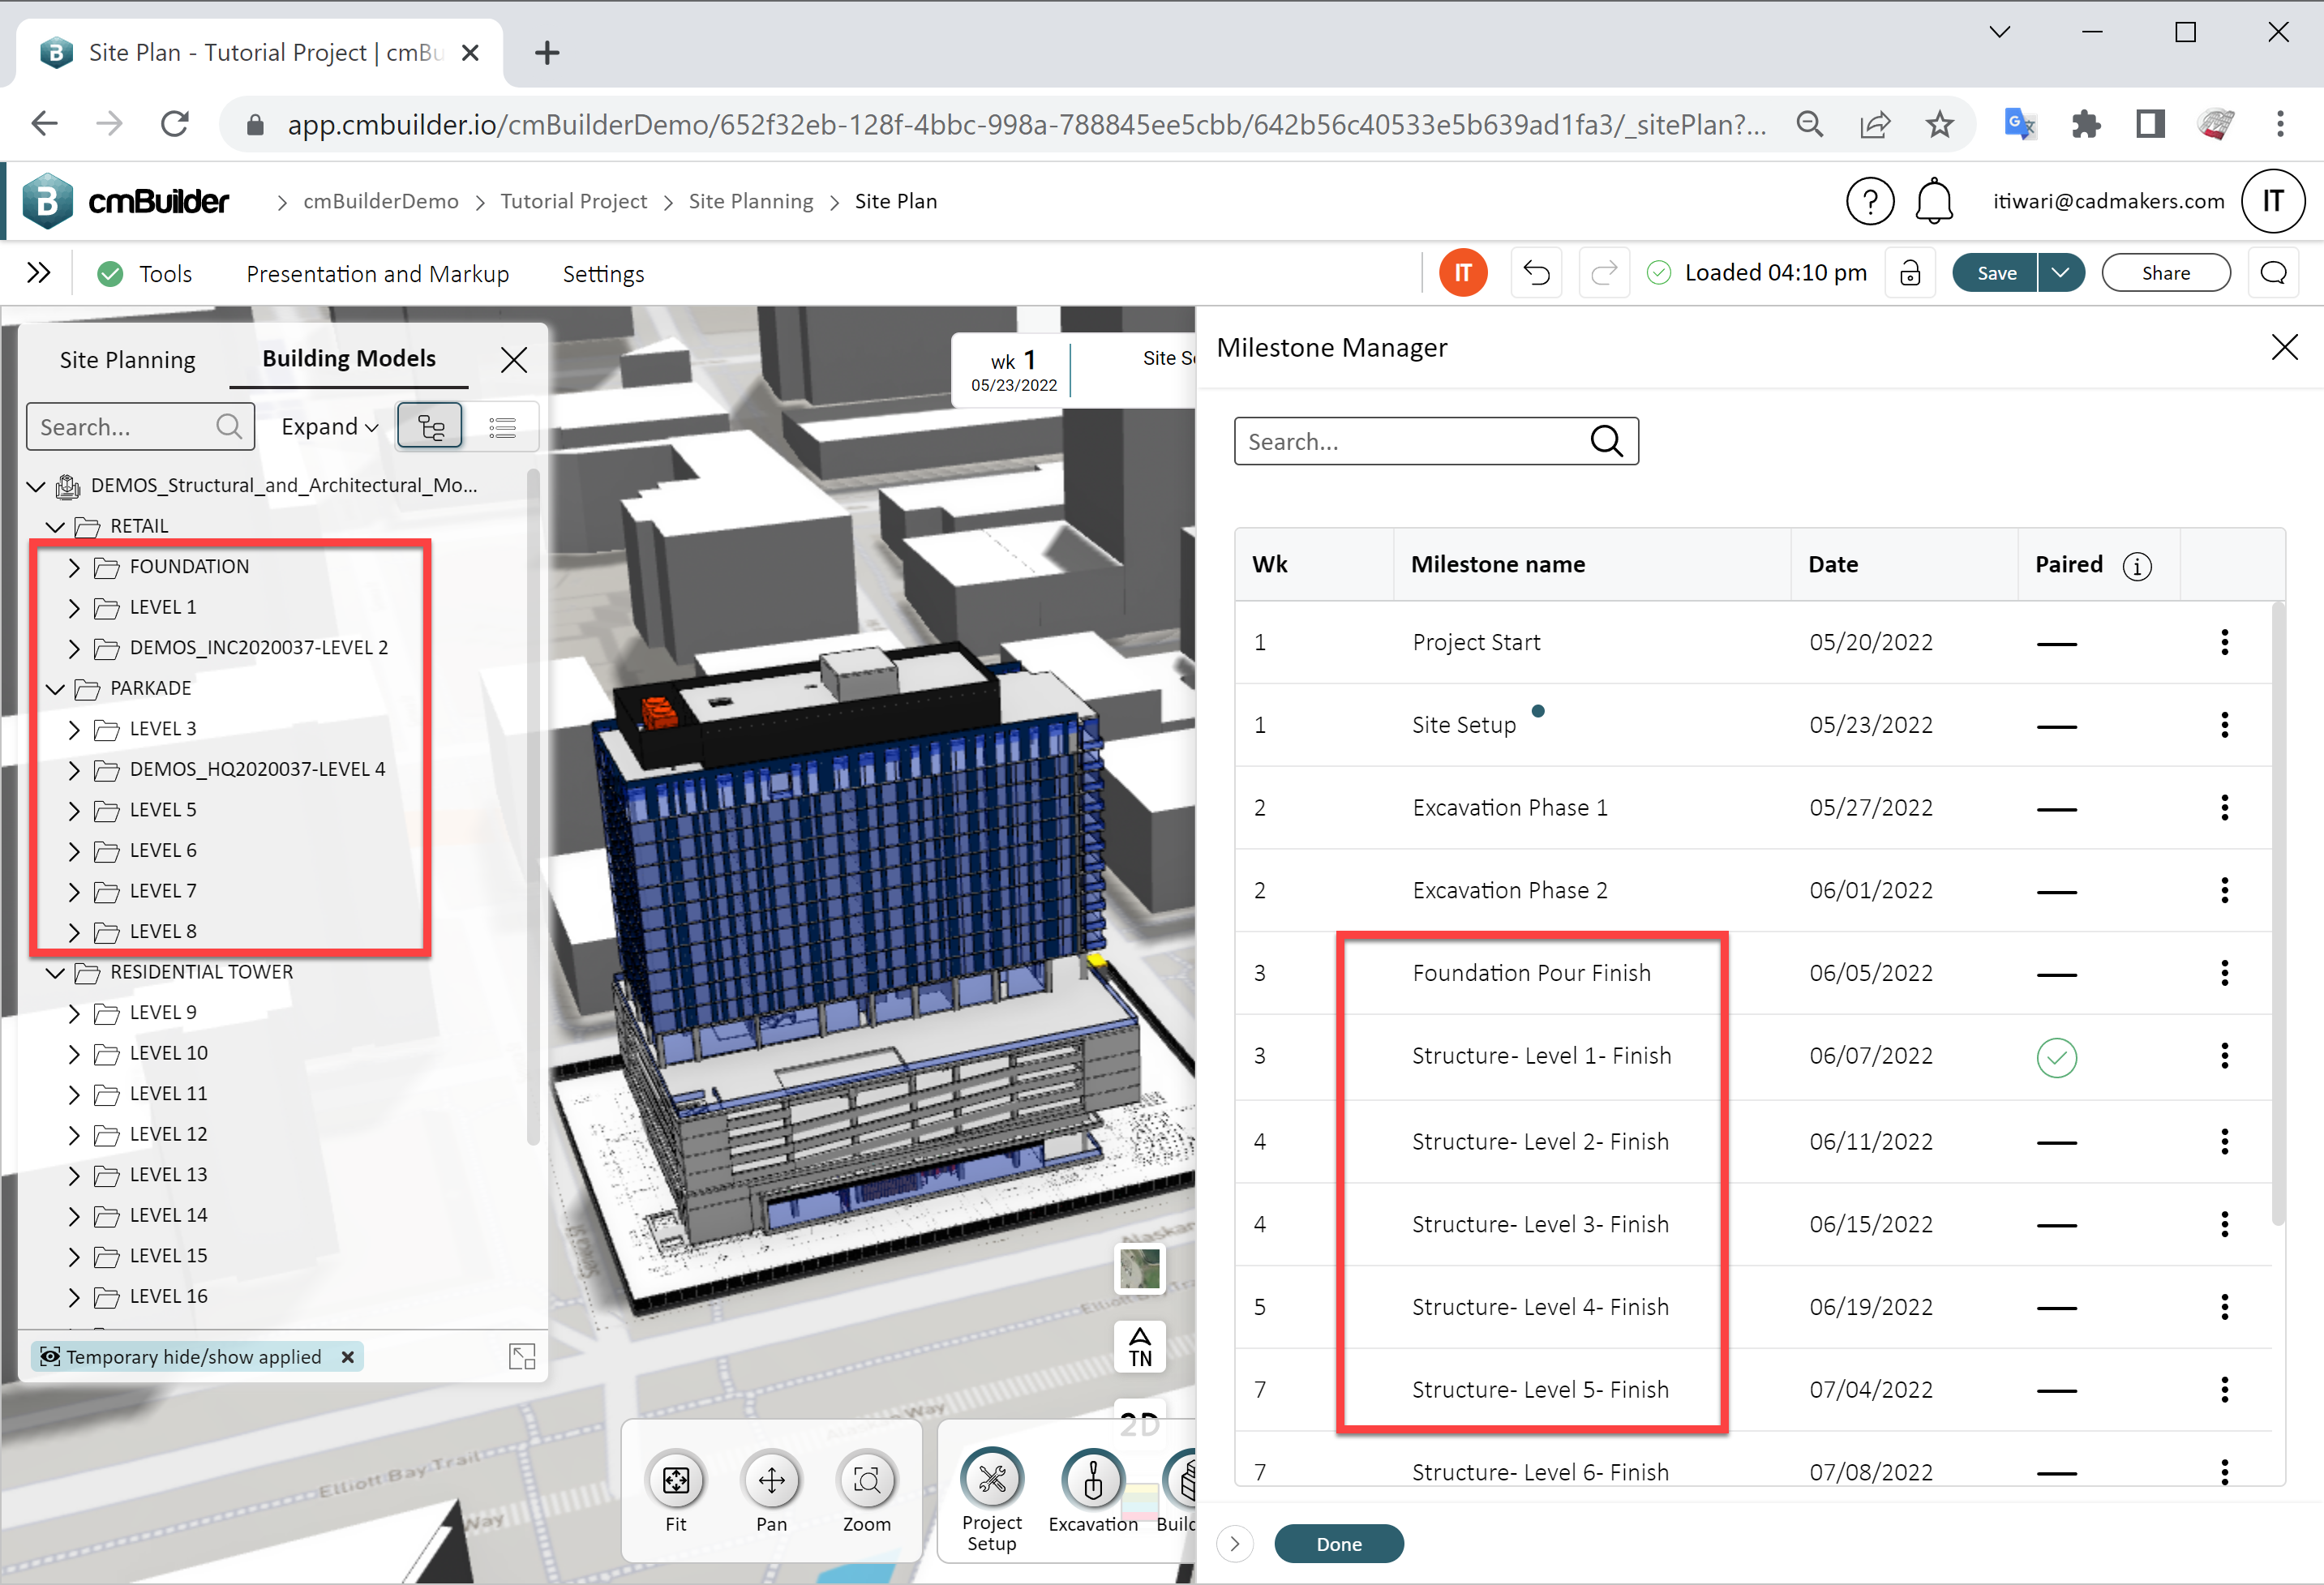
Task: Activate the Zoom tool
Action: pyautogui.click(x=866, y=1481)
